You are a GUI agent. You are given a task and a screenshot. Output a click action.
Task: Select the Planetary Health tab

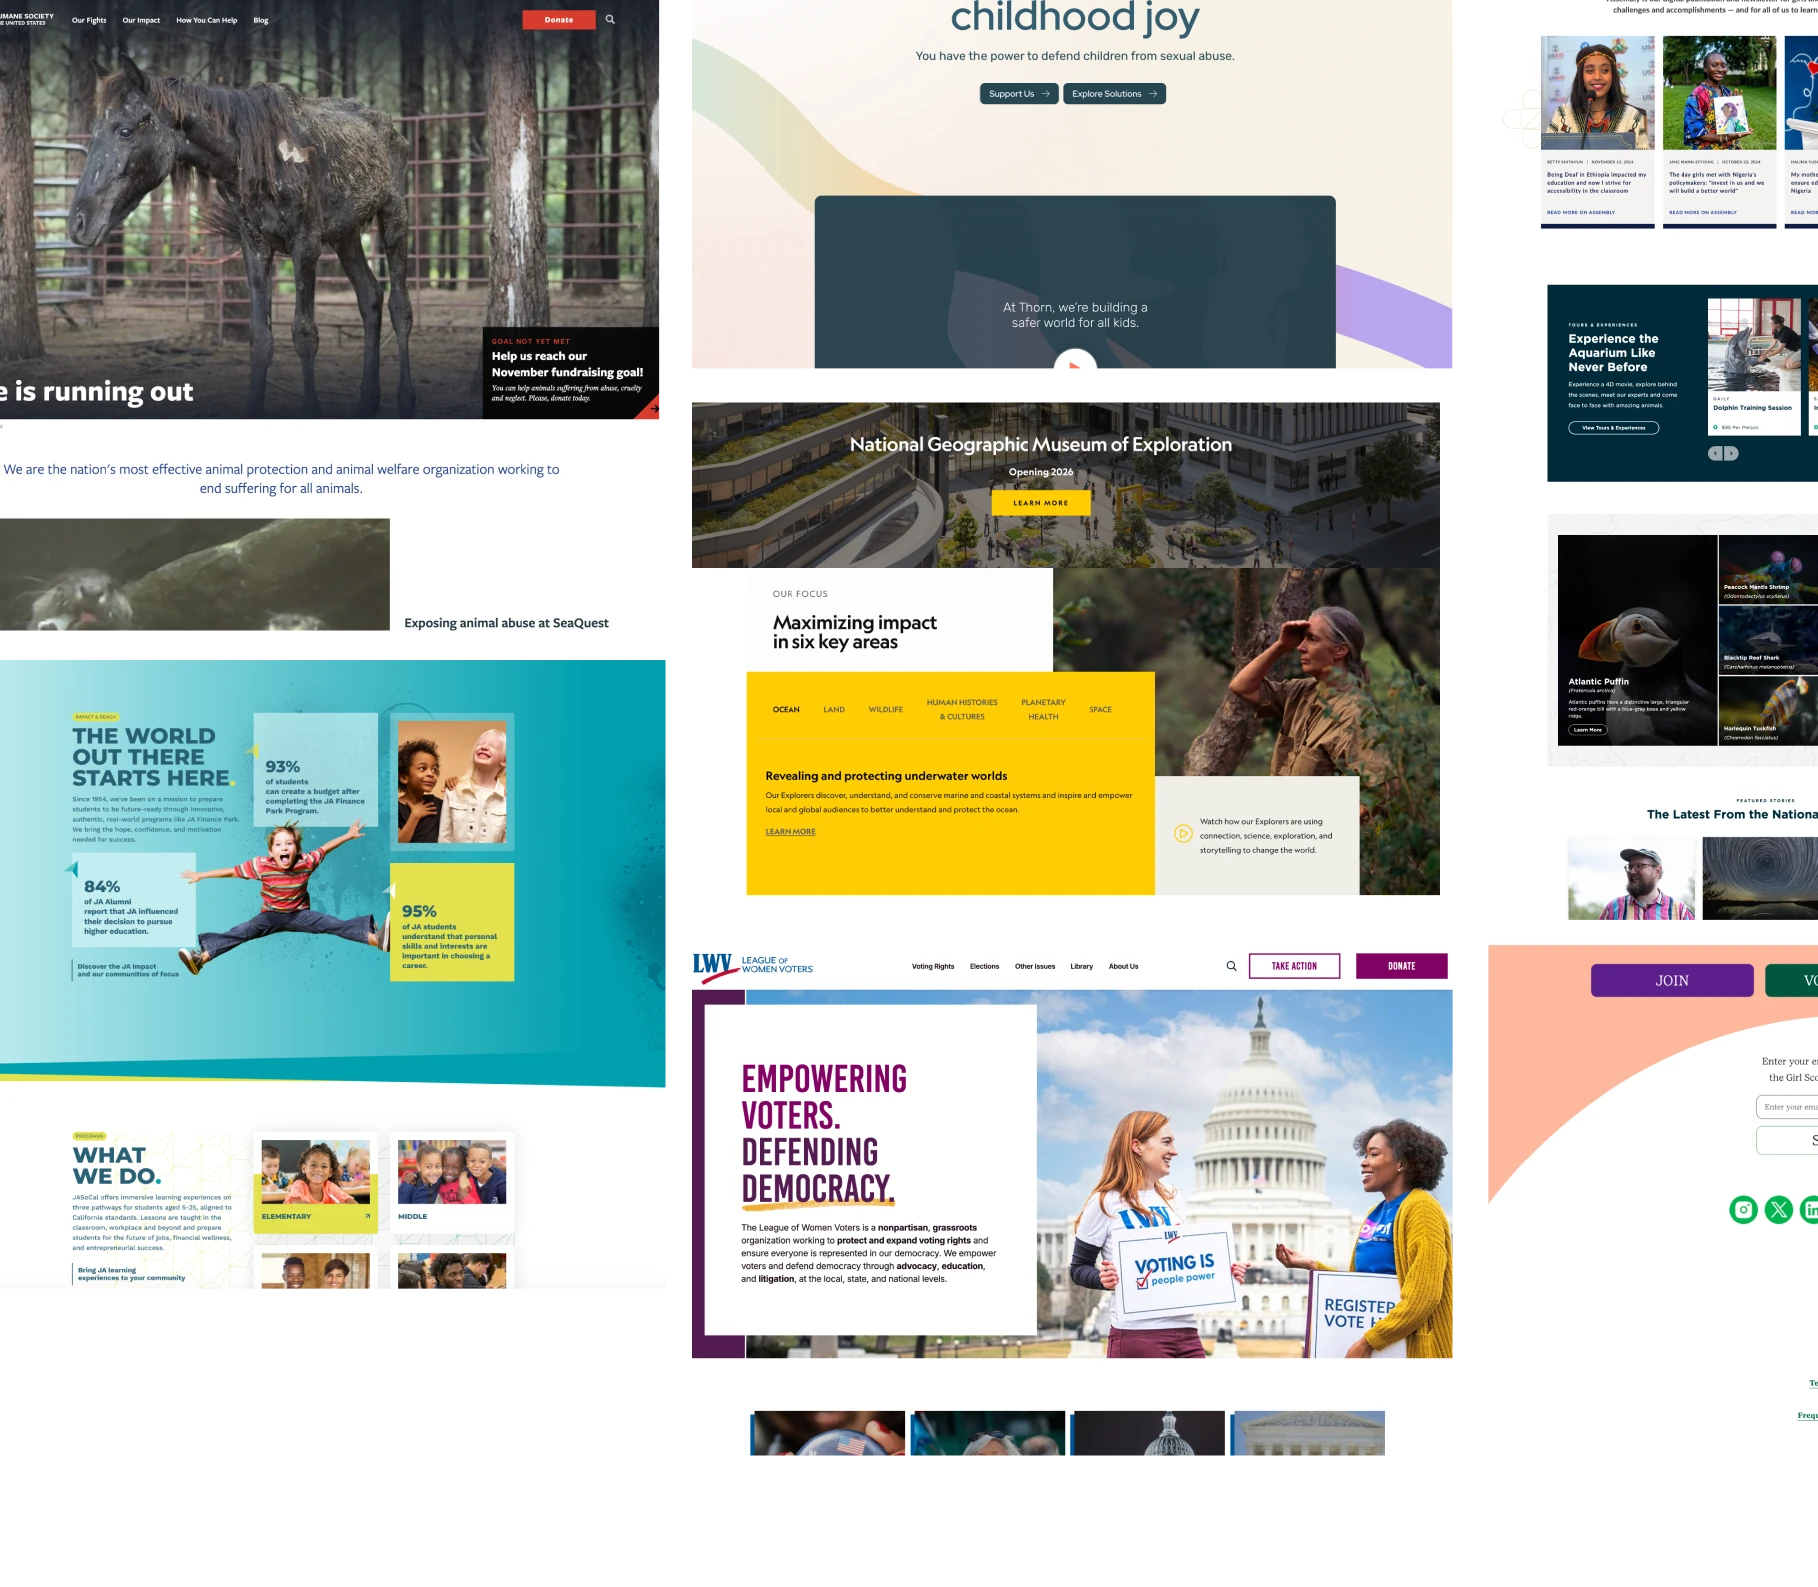(1043, 710)
